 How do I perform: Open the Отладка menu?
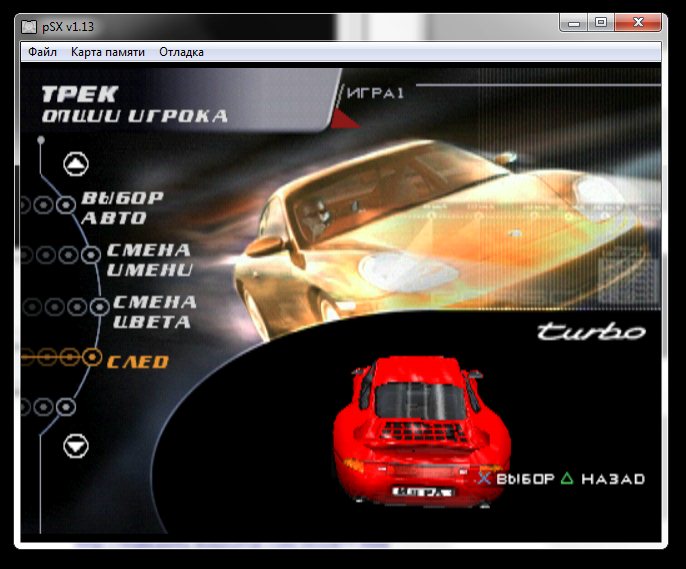[181, 52]
